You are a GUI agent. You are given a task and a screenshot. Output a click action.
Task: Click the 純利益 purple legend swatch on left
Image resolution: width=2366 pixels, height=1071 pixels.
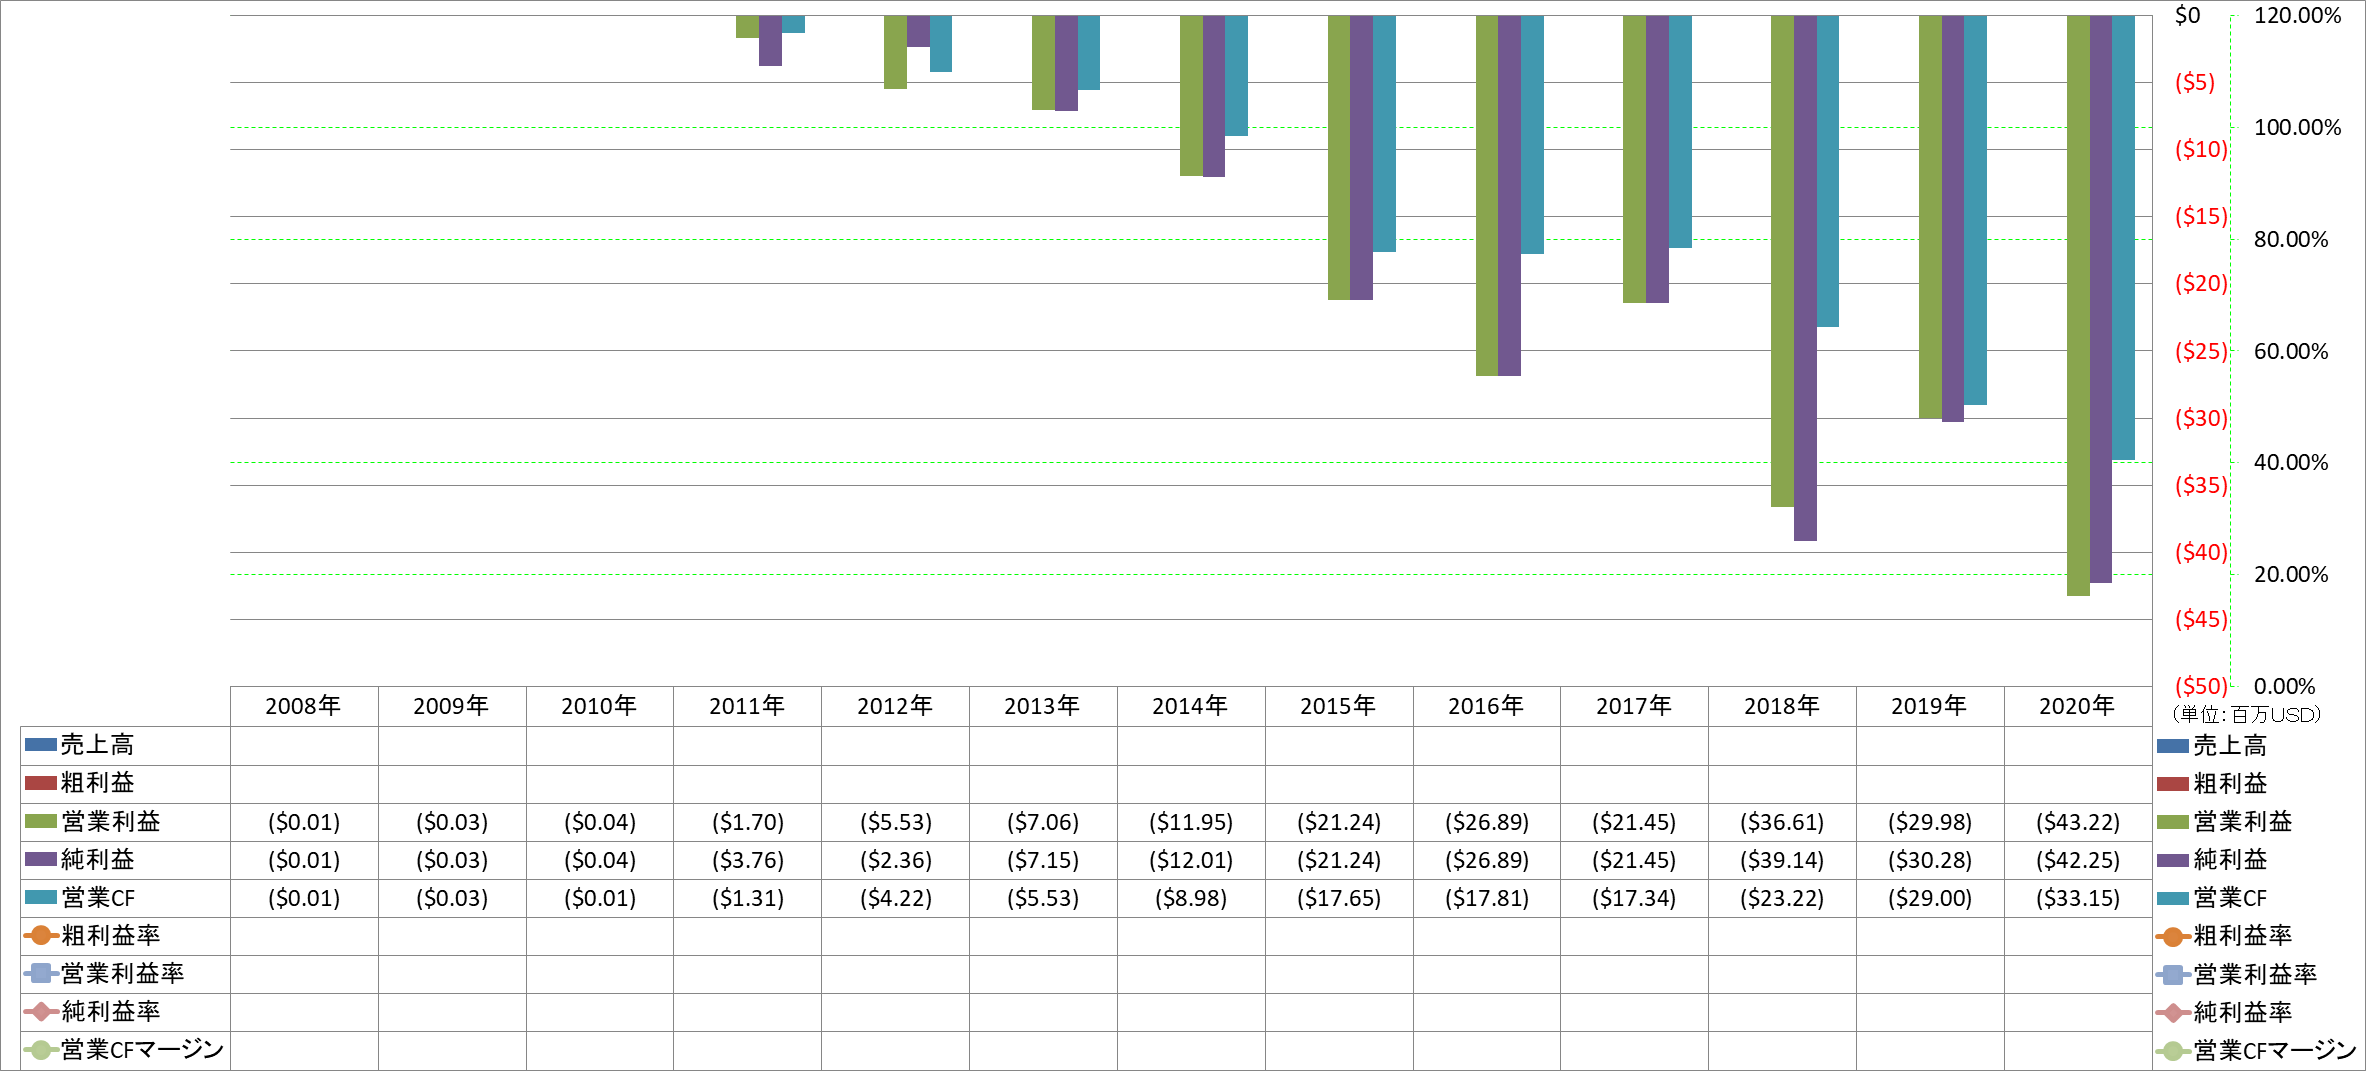coord(40,859)
